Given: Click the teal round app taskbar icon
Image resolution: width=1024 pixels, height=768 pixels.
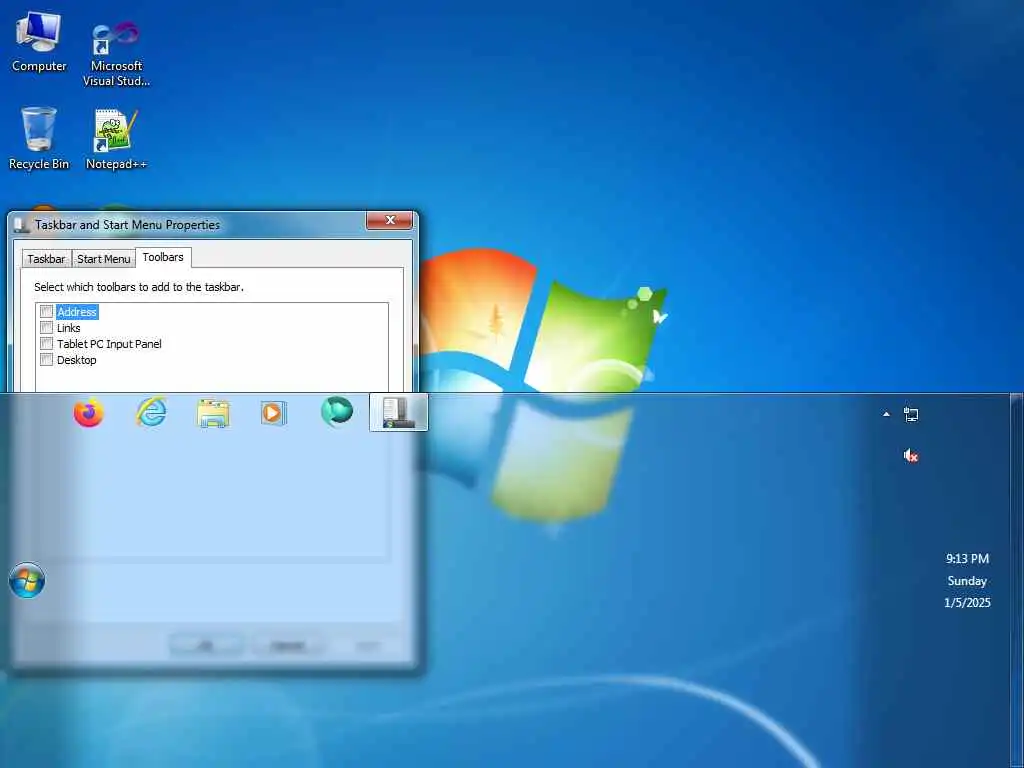Looking at the screenshot, I should (x=337, y=412).
